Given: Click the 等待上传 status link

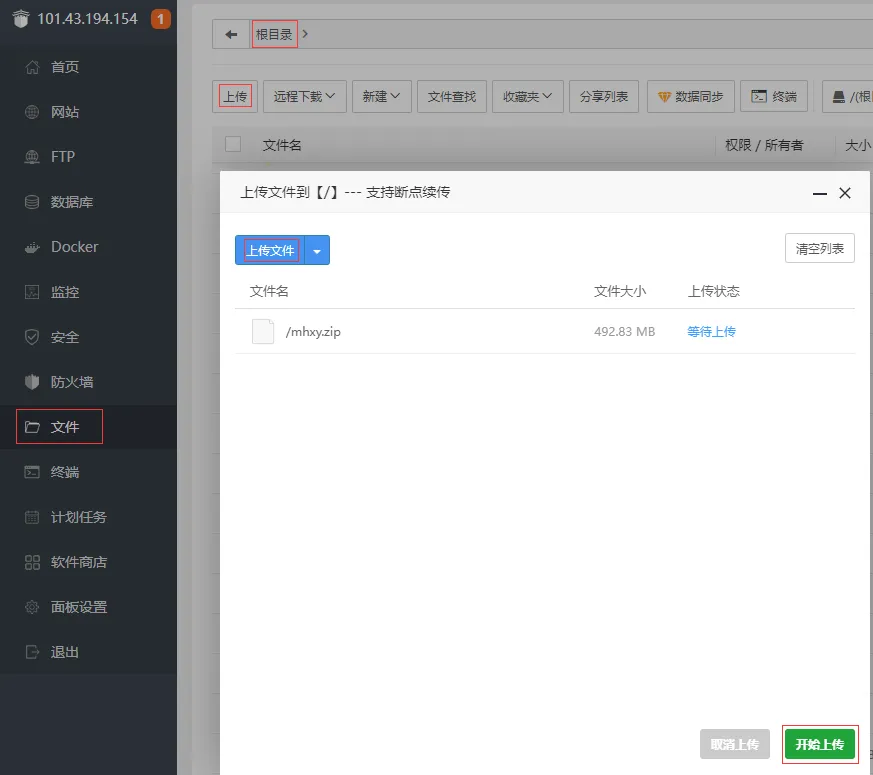Looking at the screenshot, I should click(711, 332).
